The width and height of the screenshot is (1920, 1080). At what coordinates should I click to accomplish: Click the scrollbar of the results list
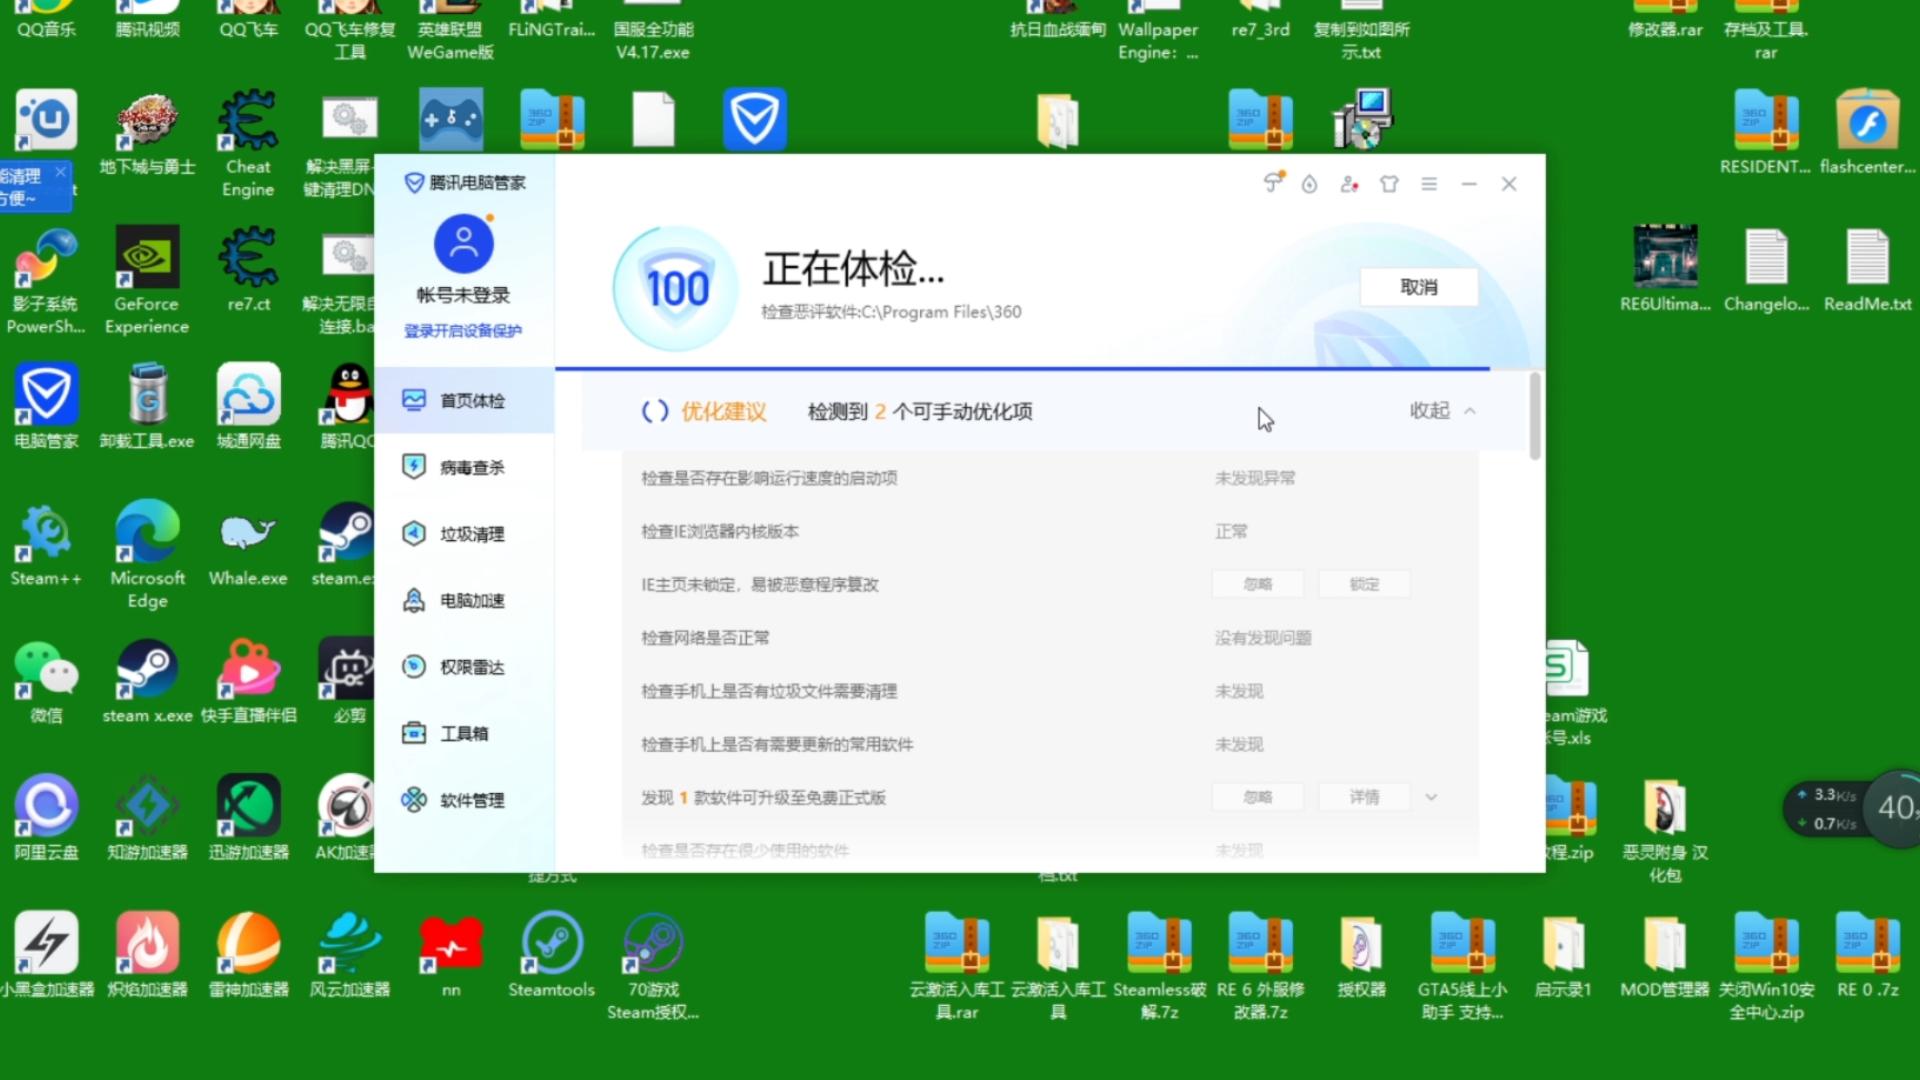click(1535, 416)
